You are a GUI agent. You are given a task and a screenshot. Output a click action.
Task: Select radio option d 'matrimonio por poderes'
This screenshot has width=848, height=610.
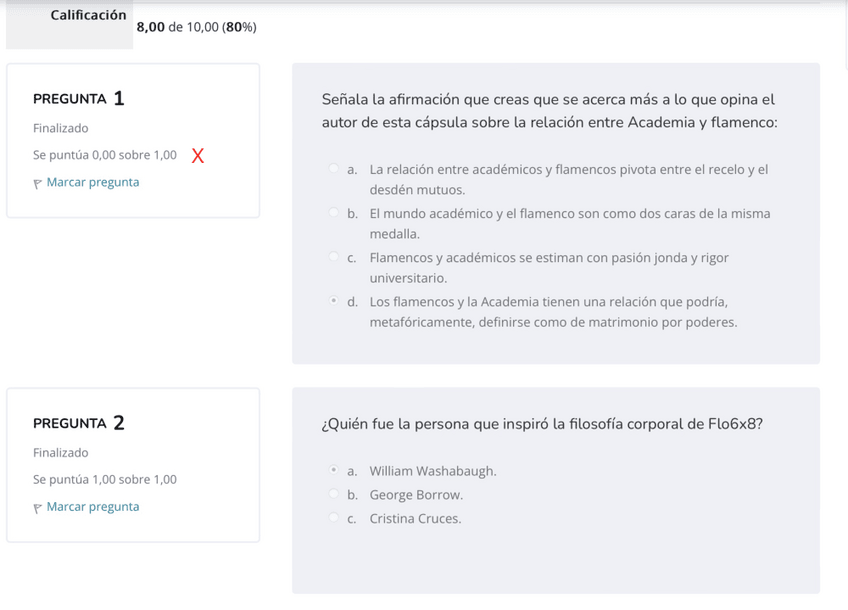(x=334, y=302)
